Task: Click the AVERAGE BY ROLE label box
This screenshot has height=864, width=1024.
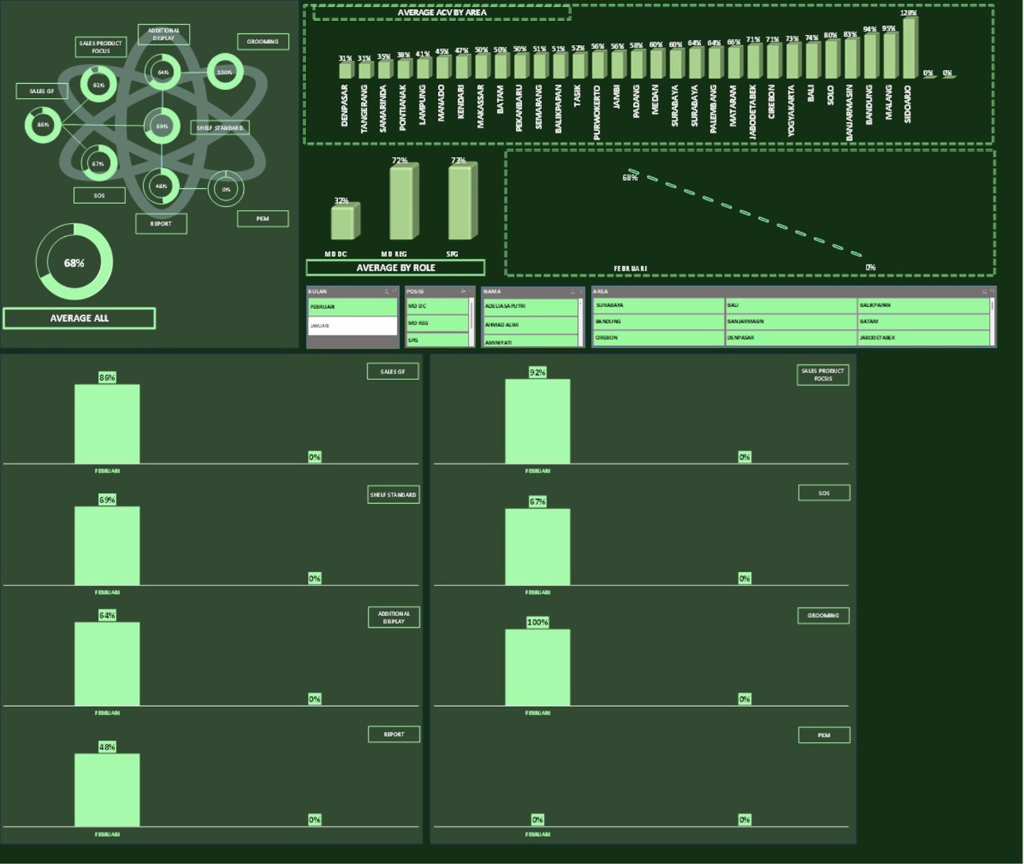Action: 396,268
